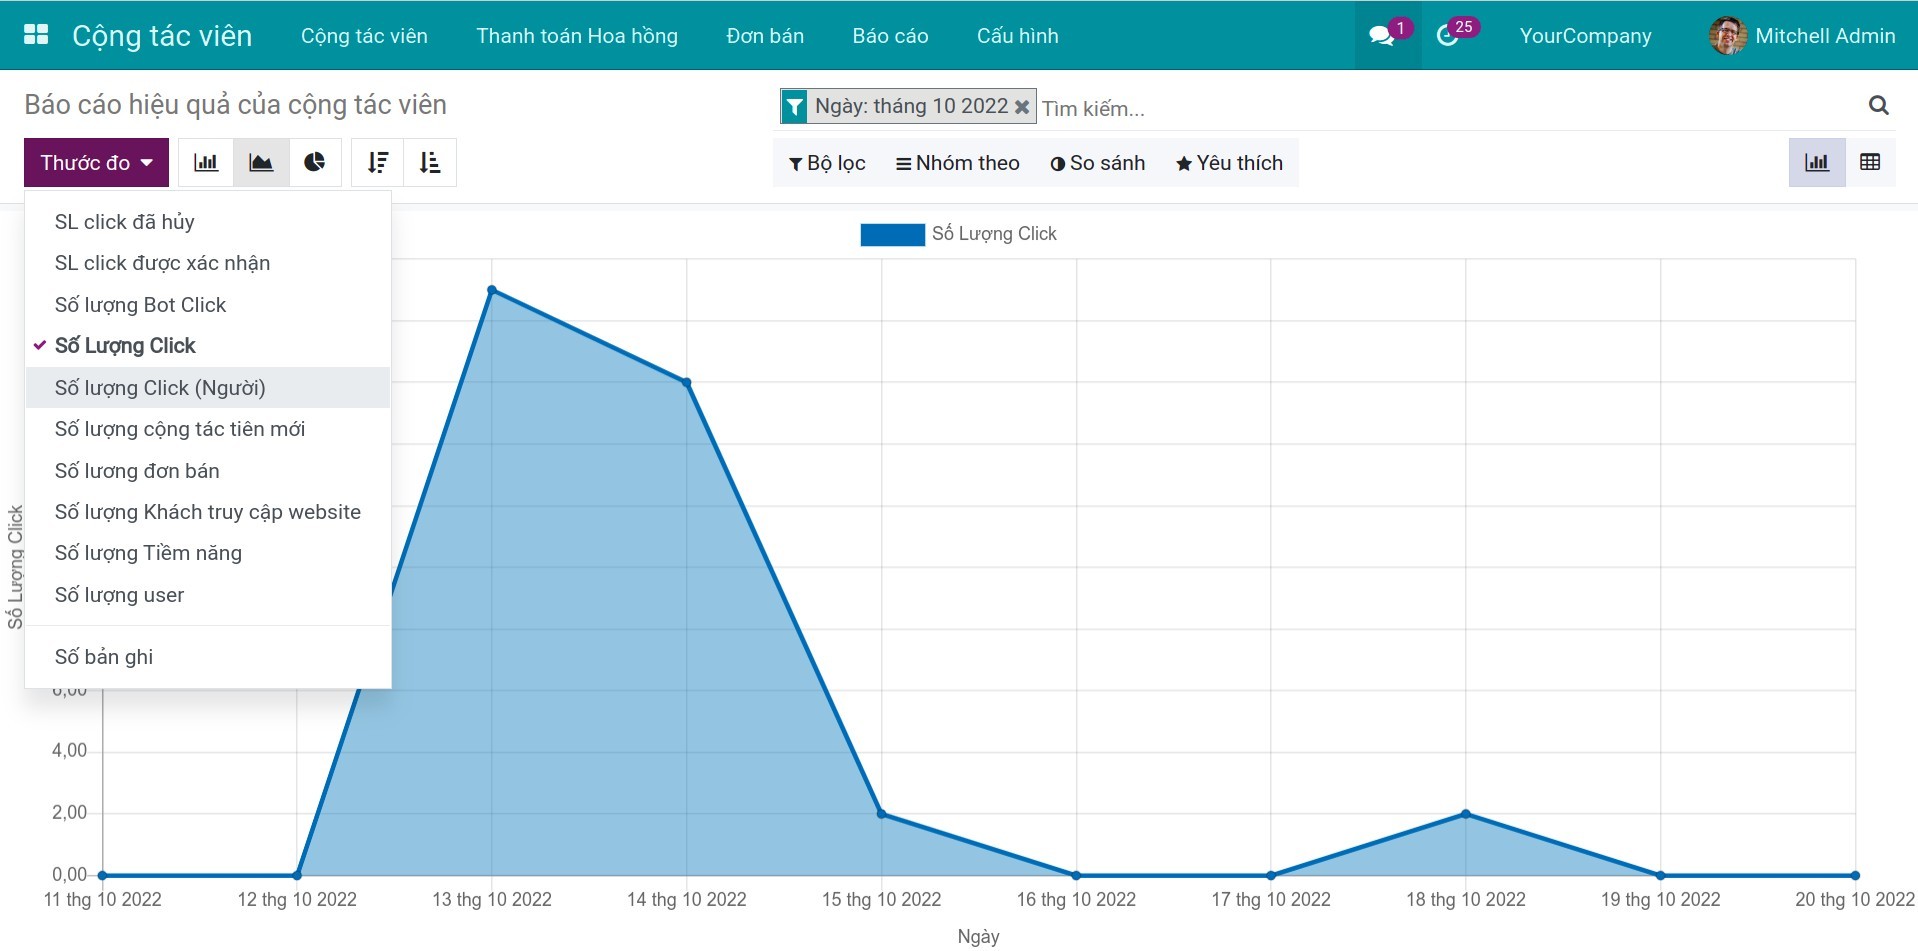Open the apps grid home menu
Viewport: 1918px width, 951px height.
[36, 35]
